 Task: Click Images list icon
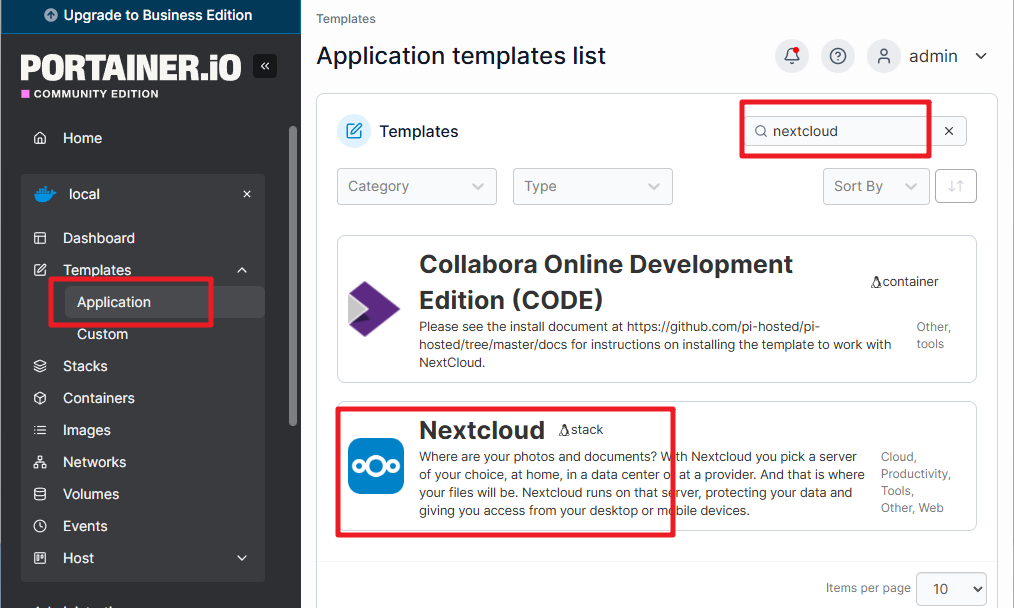pos(40,430)
